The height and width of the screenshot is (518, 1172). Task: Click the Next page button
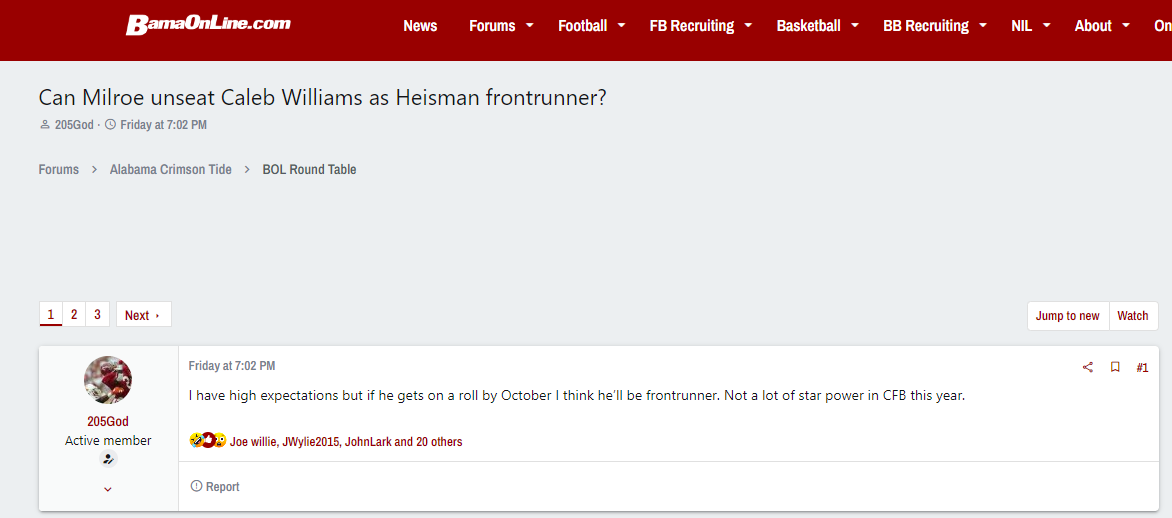(x=143, y=315)
